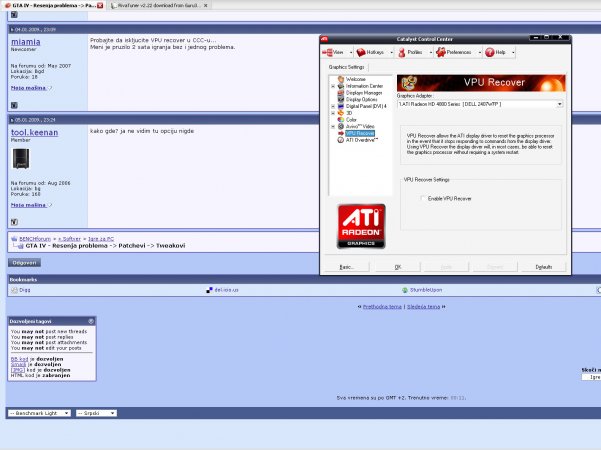Select Welcome in the settings tree
Screen dimensions: 601x450
pos(355,79)
